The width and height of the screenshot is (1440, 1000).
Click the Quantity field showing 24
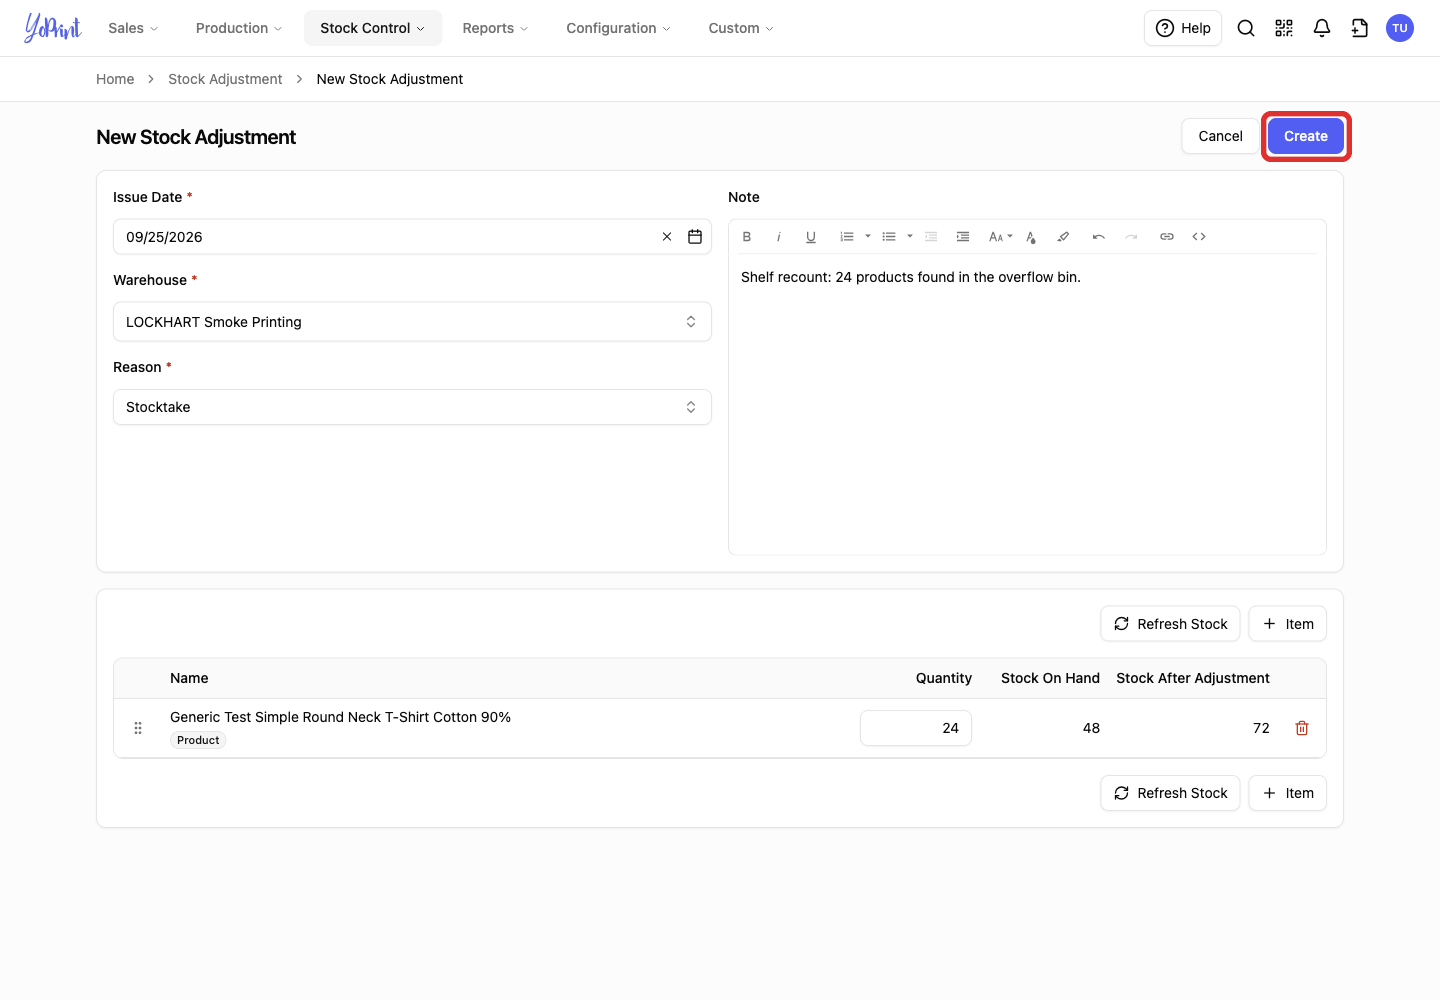point(916,728)
